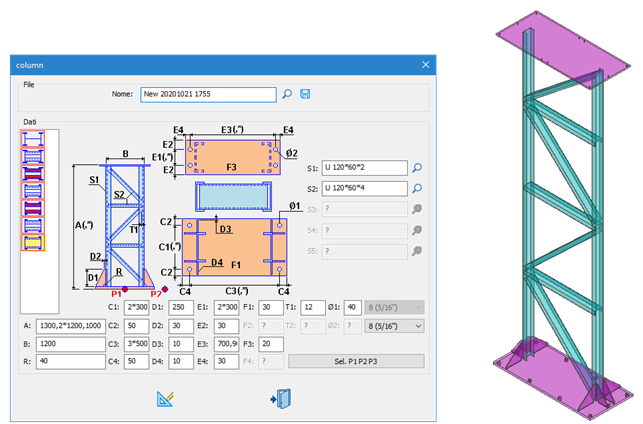This screenshot has width=643, height=424.
Task: Click the search icon next to Nome field
Action: [x=287, y=94]
